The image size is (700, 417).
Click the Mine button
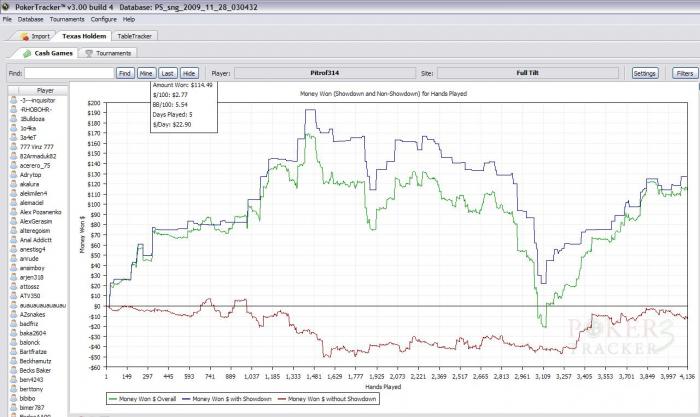[x=146, y=73]
